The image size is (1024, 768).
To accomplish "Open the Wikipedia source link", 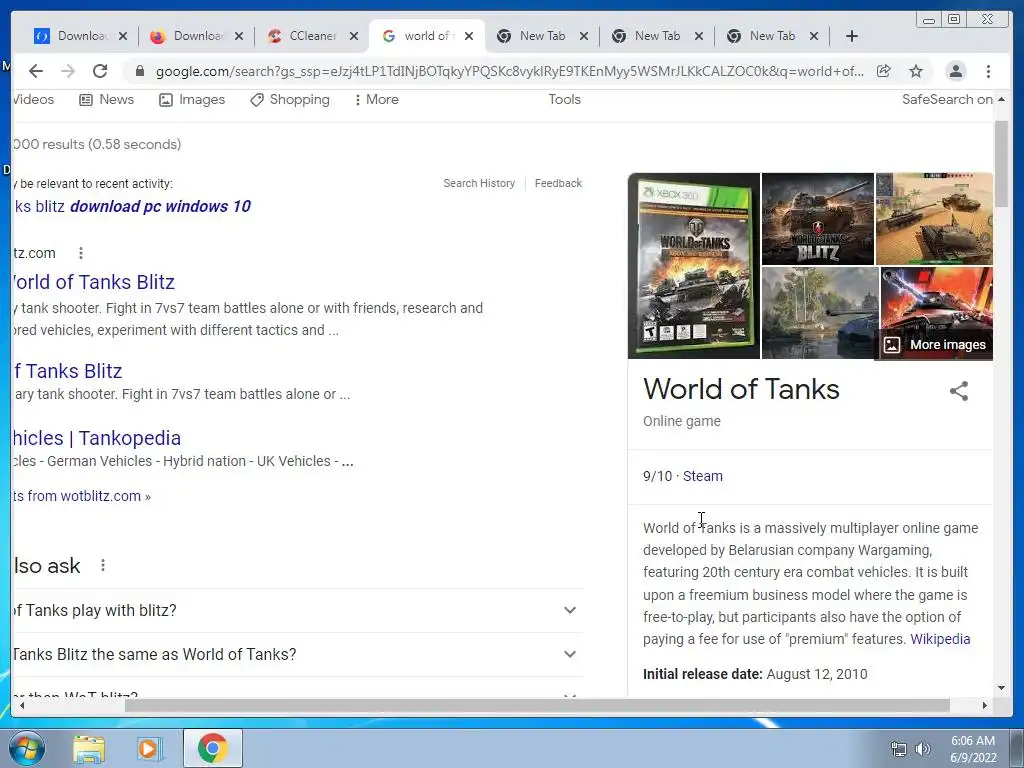I will click(x=940, y=639).
